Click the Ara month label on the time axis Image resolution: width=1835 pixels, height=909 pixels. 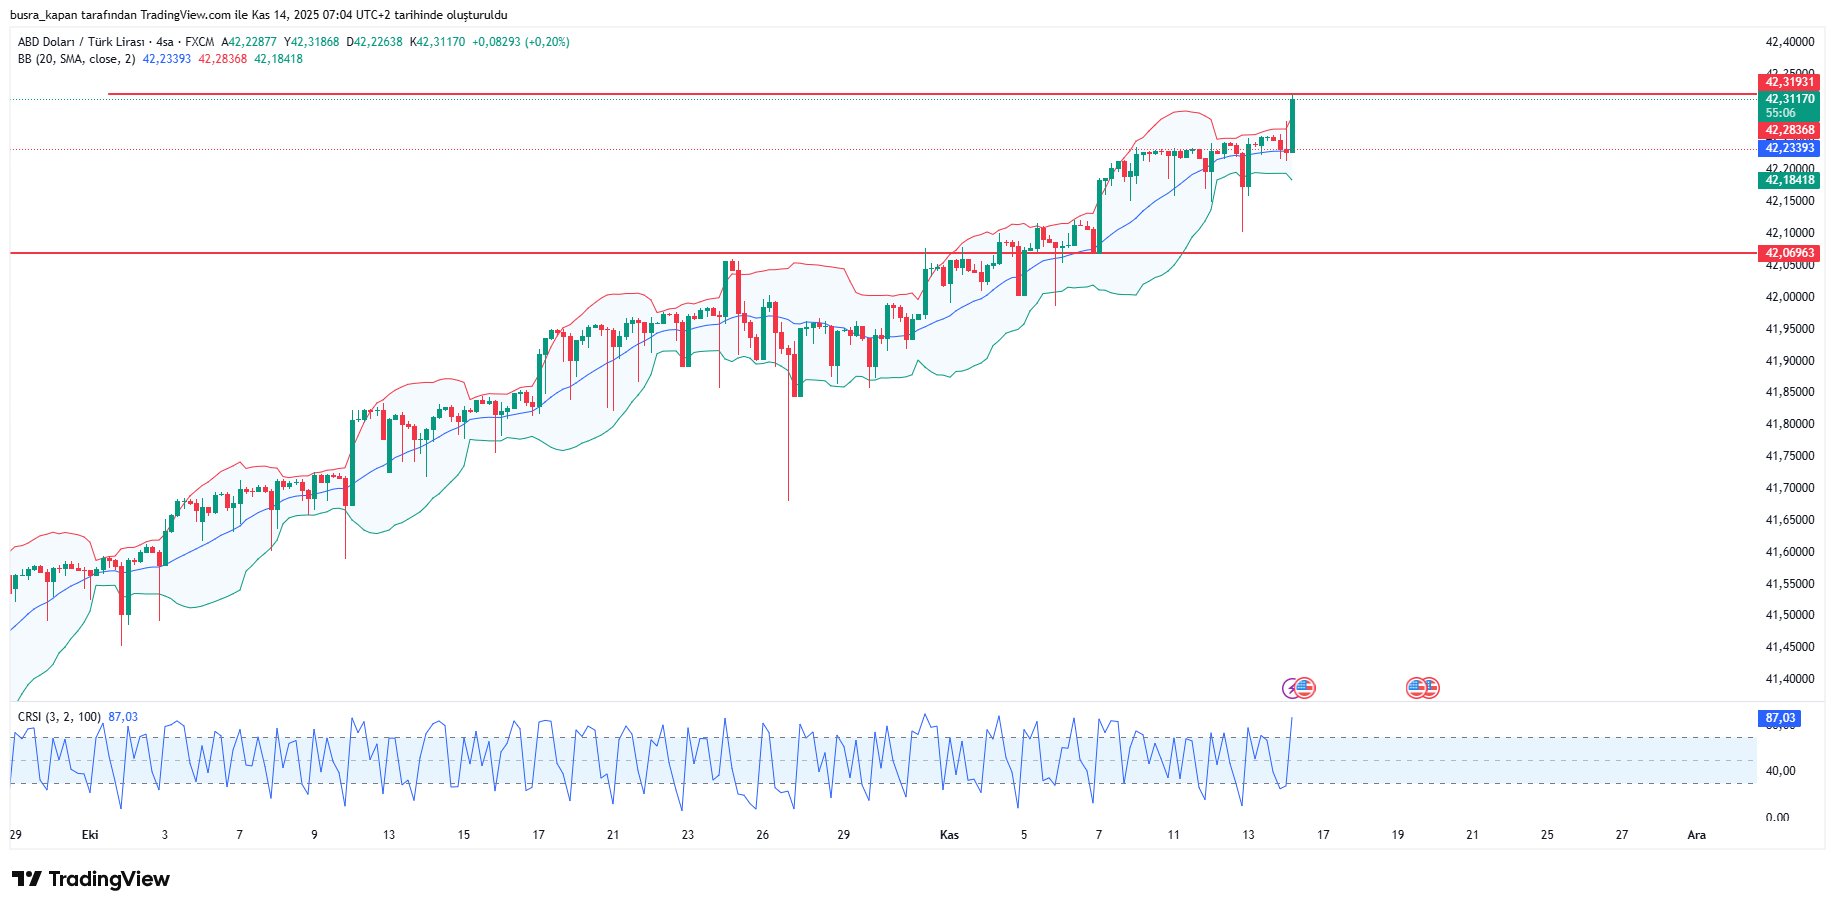point(1696,835)
